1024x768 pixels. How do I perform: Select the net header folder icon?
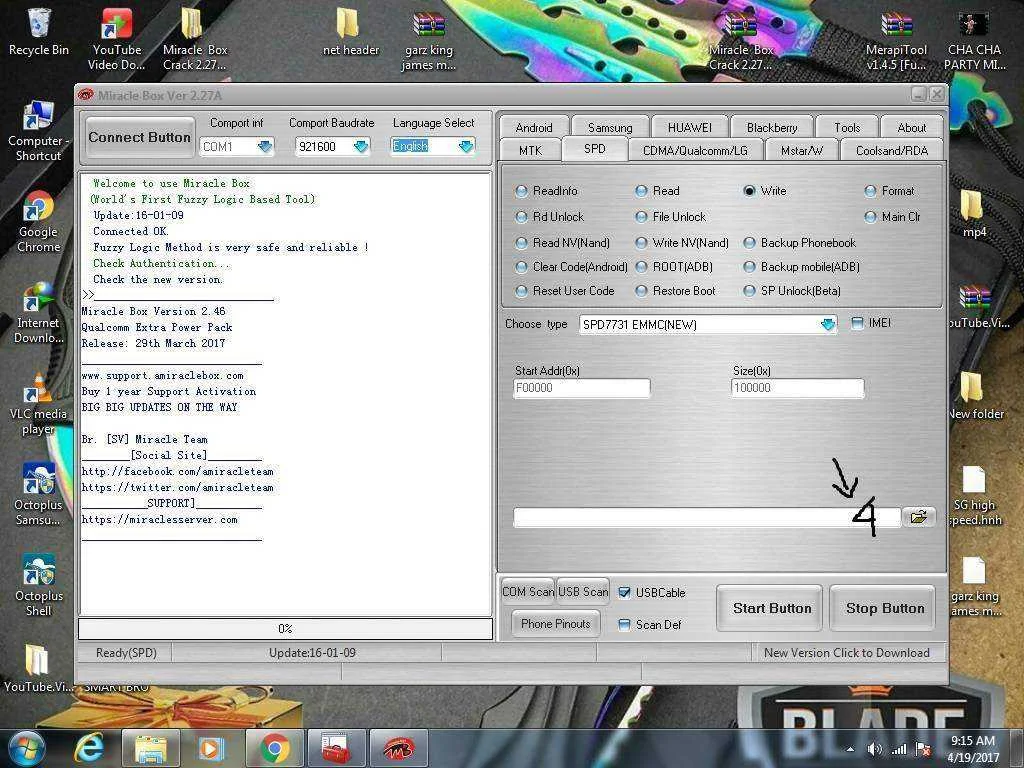(351, 33)
